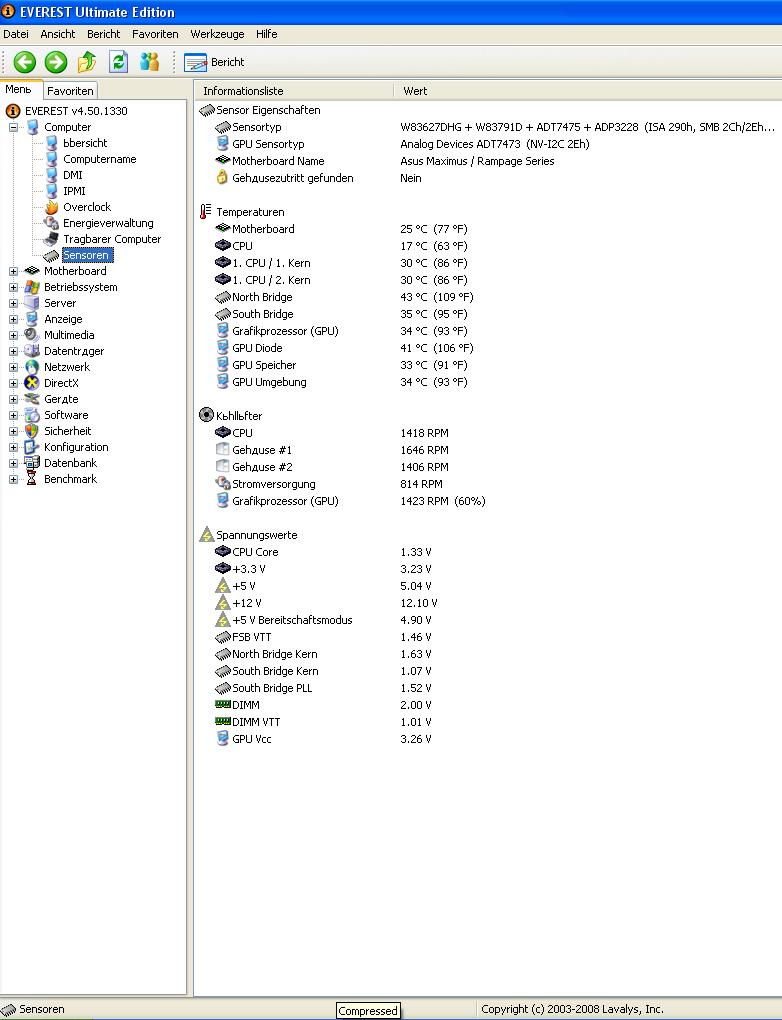Click the Benchmark hourglass icon

(31, 479)
